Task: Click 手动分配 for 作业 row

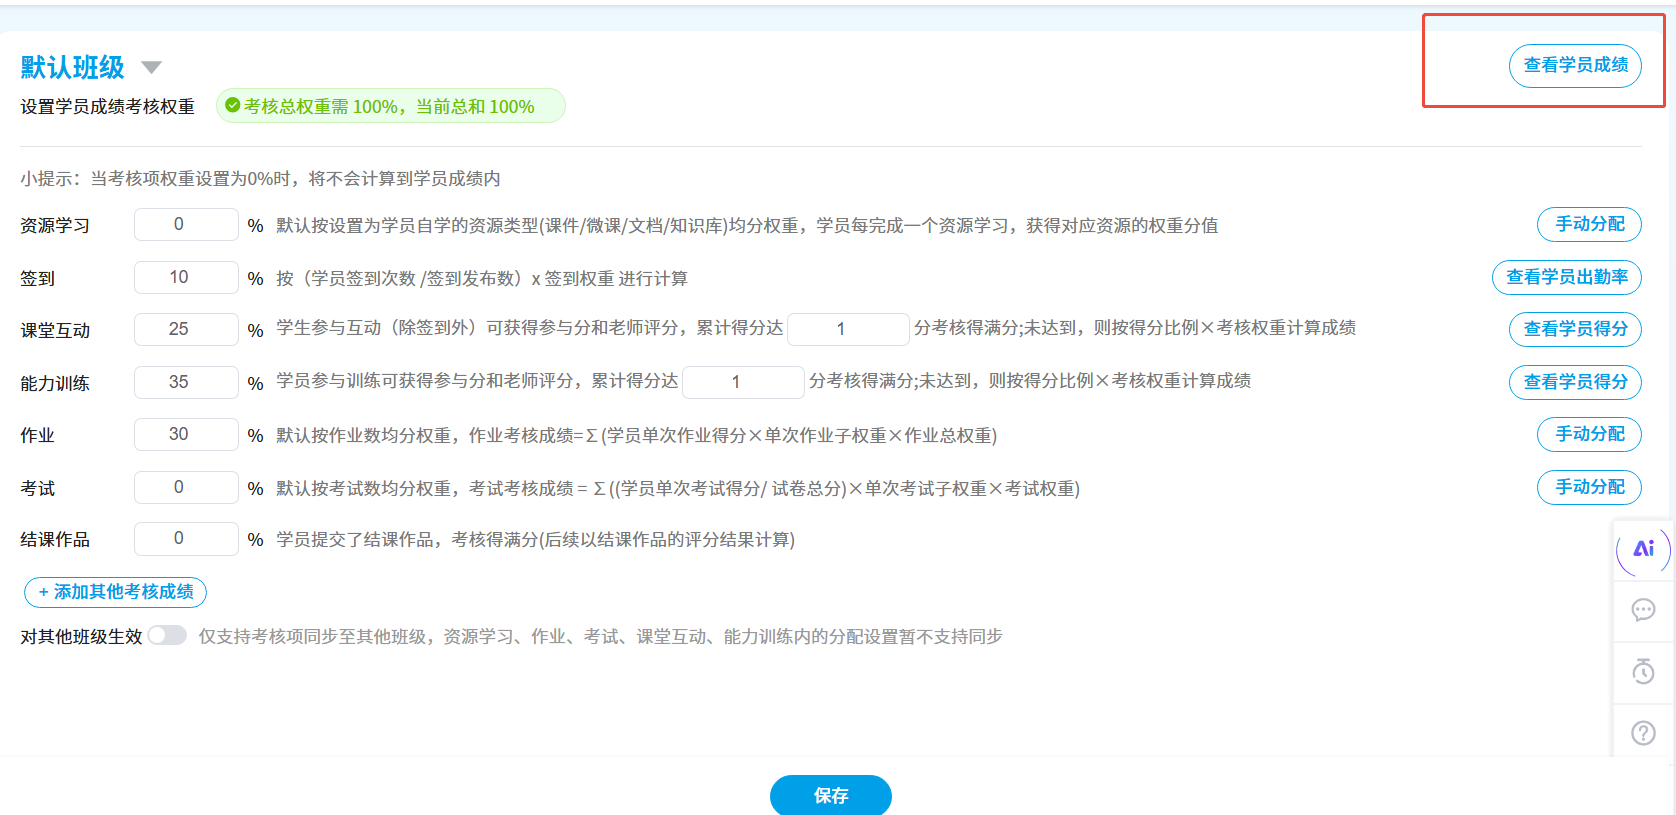Action: (x=1589, y=434)
